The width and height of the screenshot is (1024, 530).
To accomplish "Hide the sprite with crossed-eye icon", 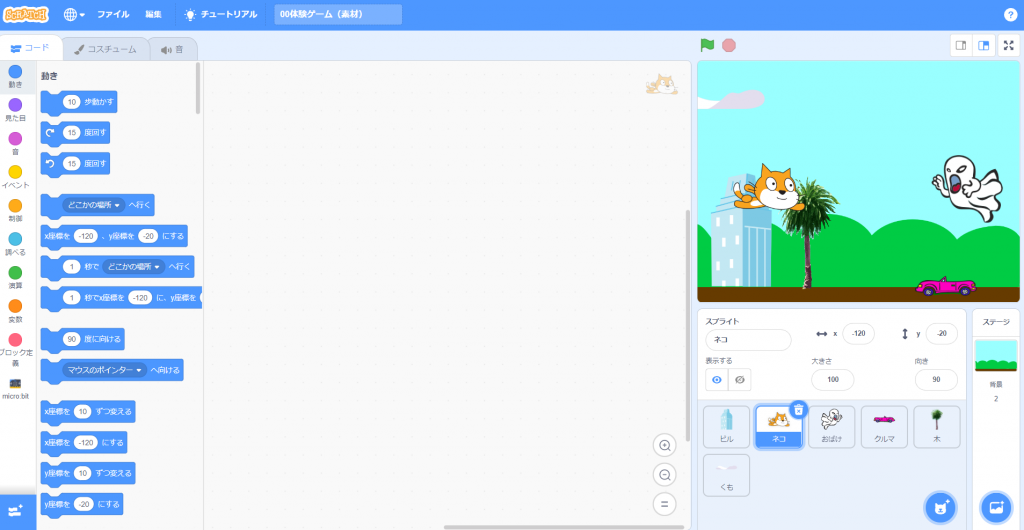I will click(x=740, y=380).
